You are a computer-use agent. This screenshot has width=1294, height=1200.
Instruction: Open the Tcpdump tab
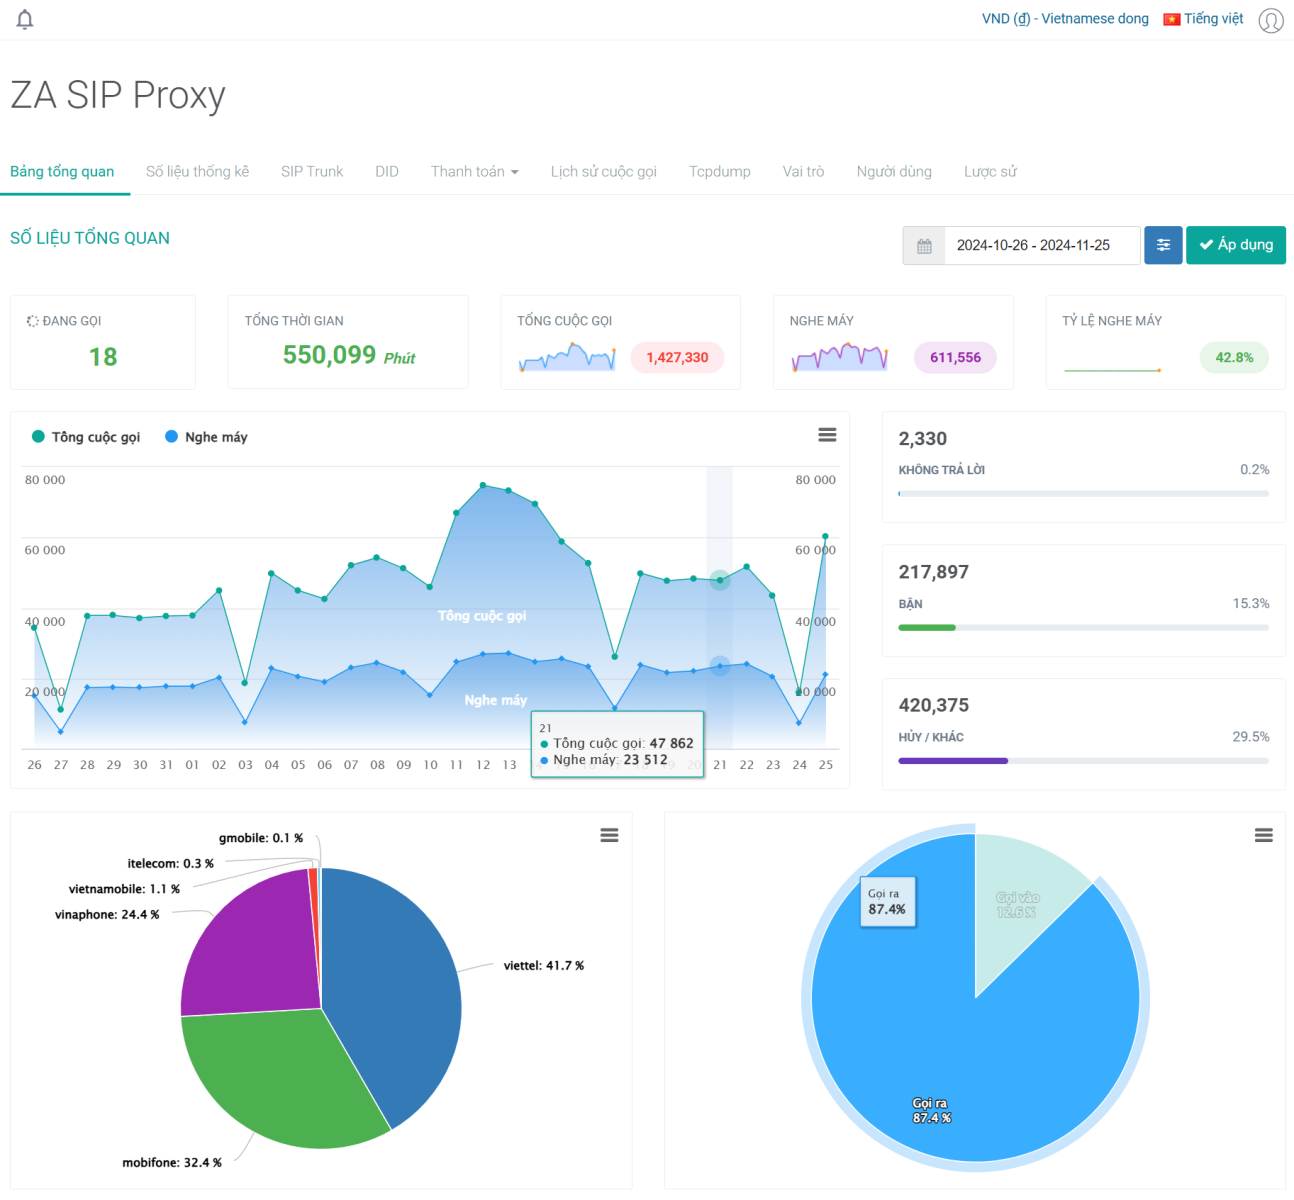coord(719,171)
